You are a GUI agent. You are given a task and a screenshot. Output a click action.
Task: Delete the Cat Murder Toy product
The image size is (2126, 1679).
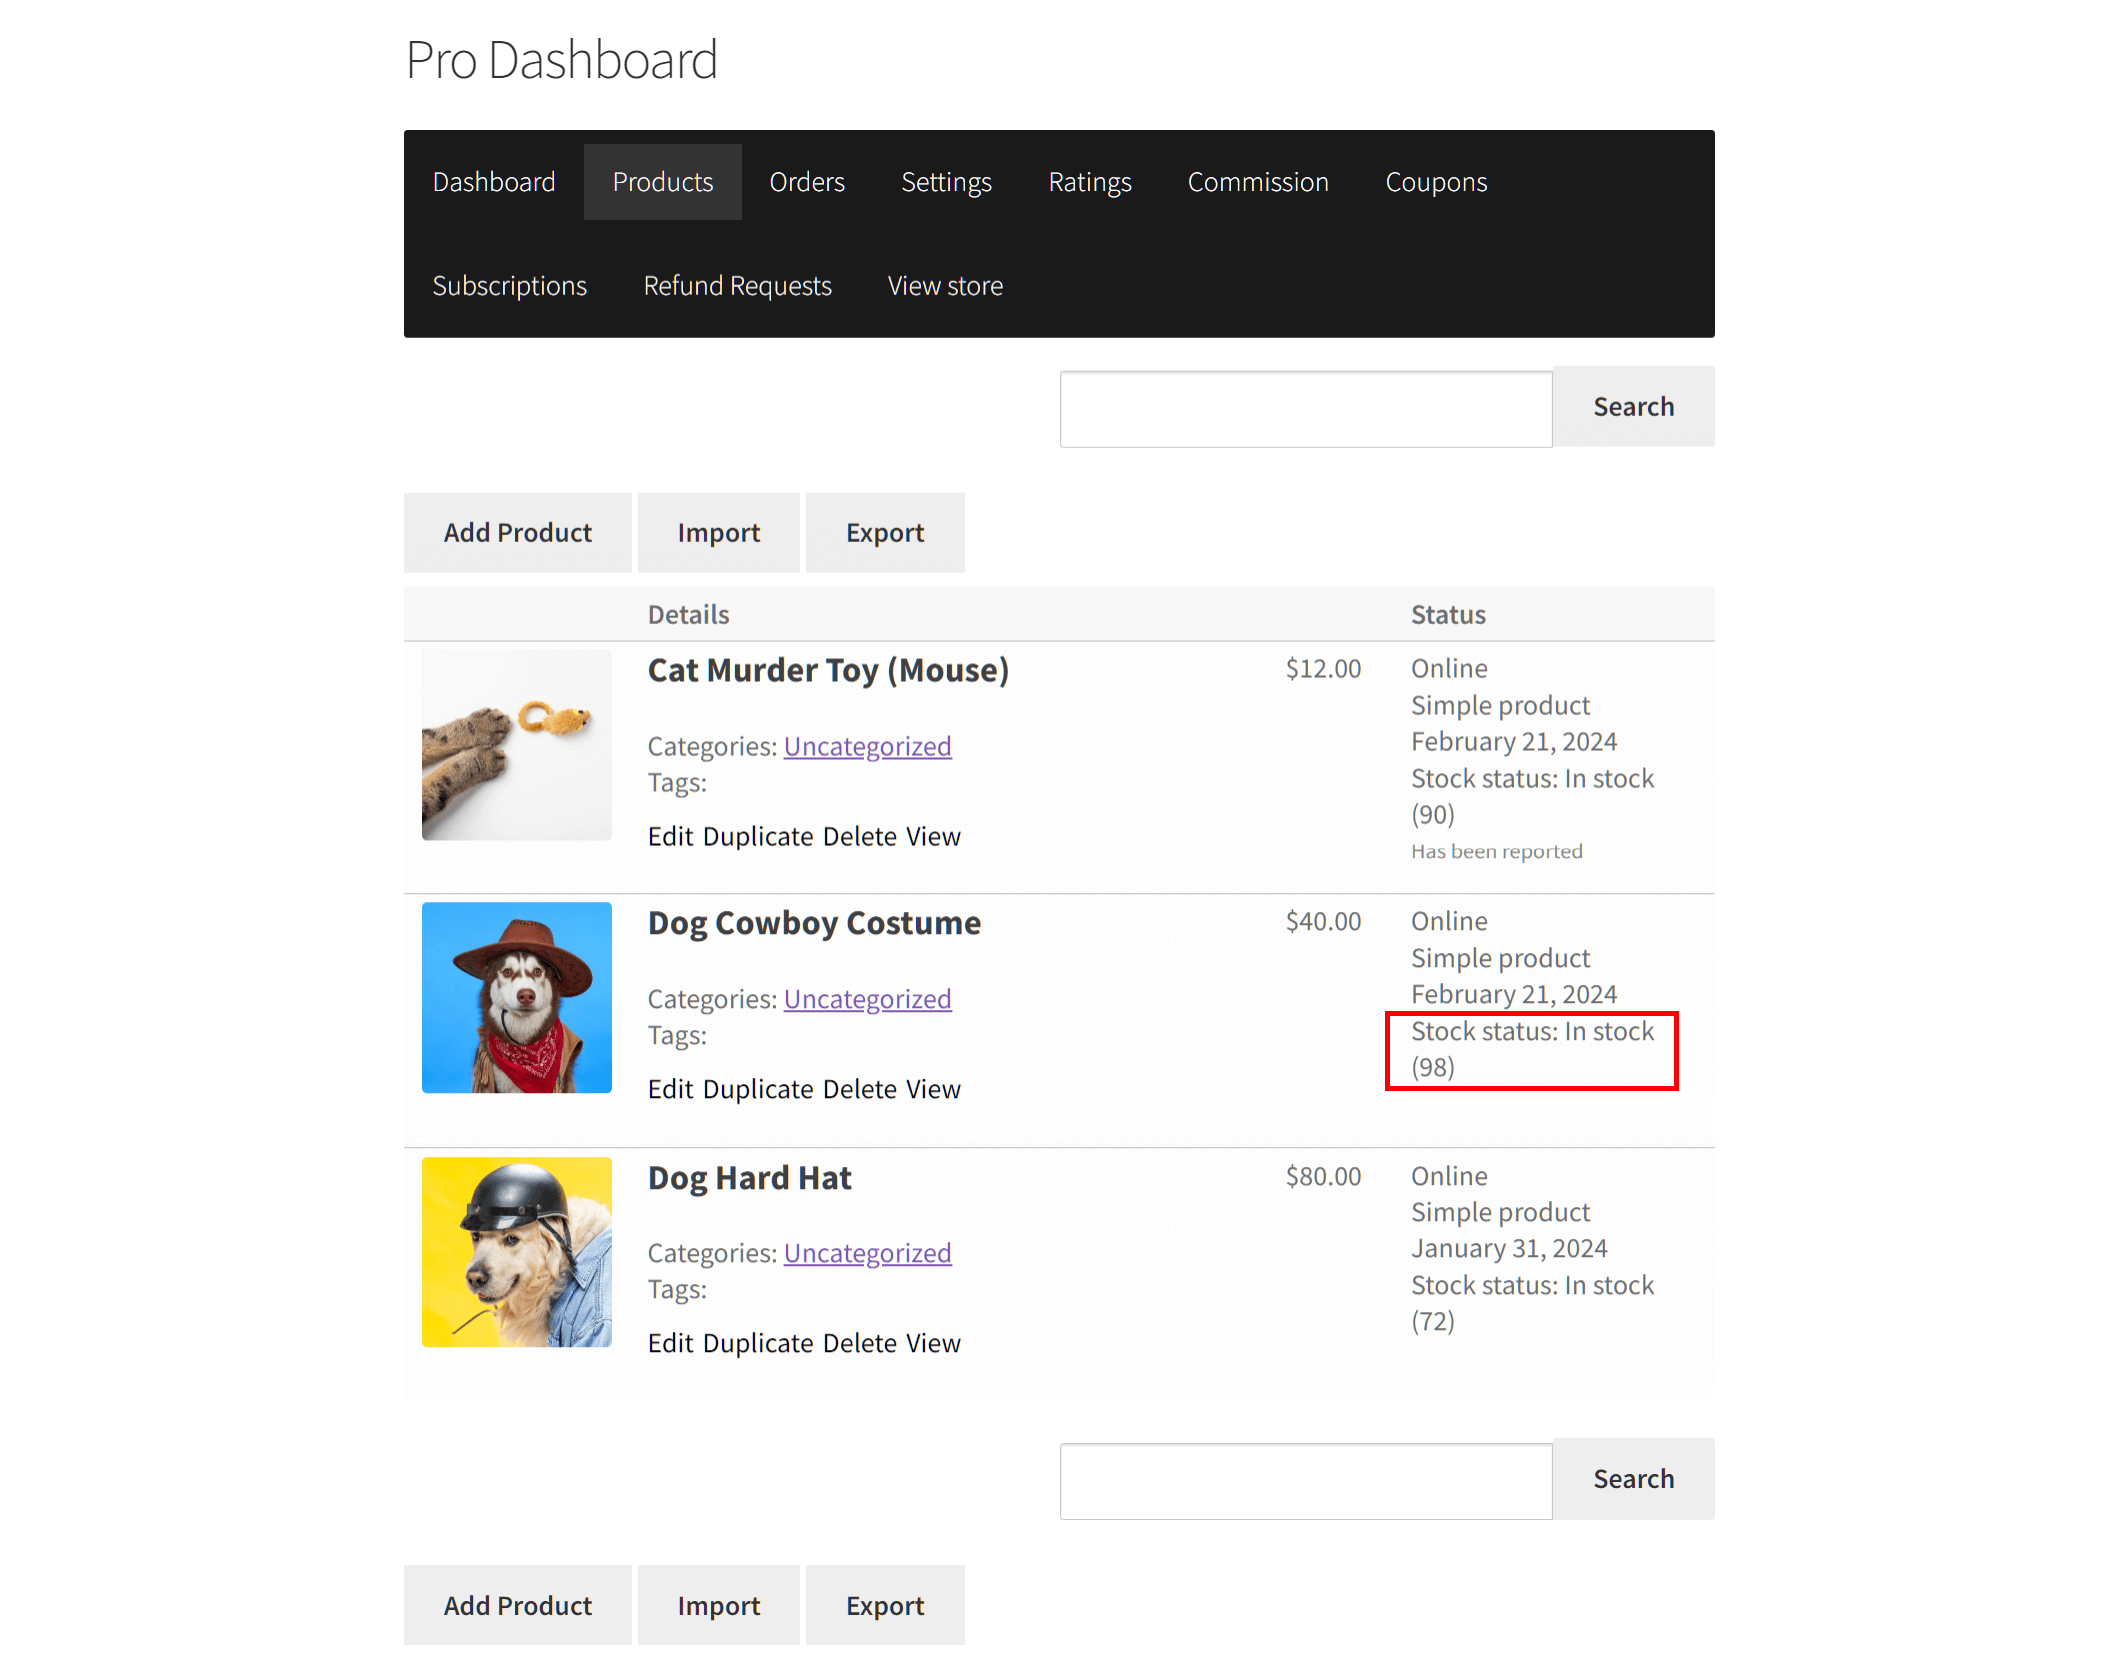pyautogui.click(x=860, y=836)
